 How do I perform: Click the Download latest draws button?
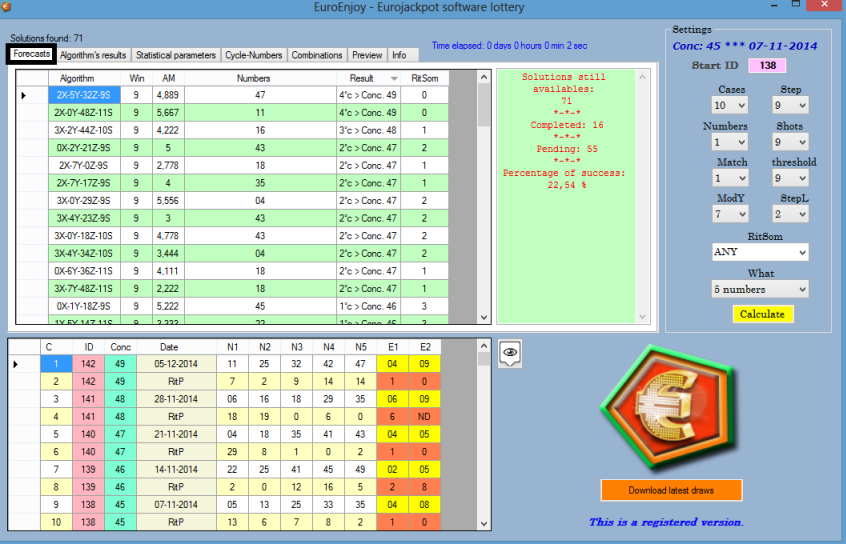click(x=671, y=491)
